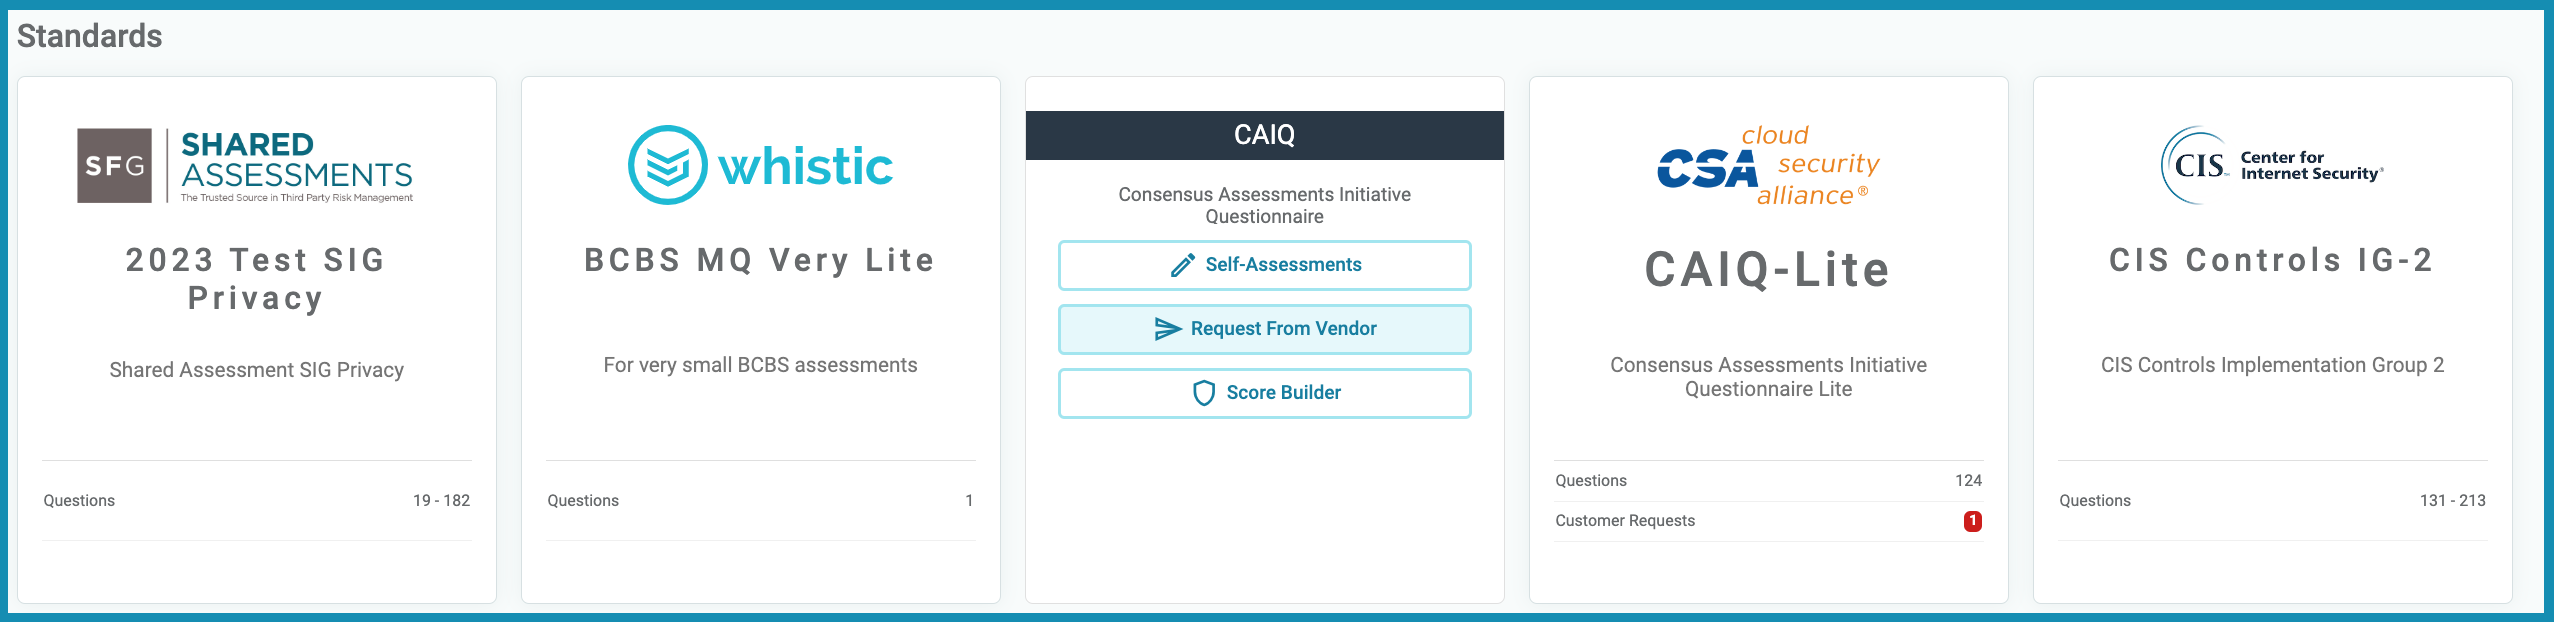The image size is (2554, 622).
Task: Click the pencil icon on Self-Assessments
Action: coord(1182,265)
